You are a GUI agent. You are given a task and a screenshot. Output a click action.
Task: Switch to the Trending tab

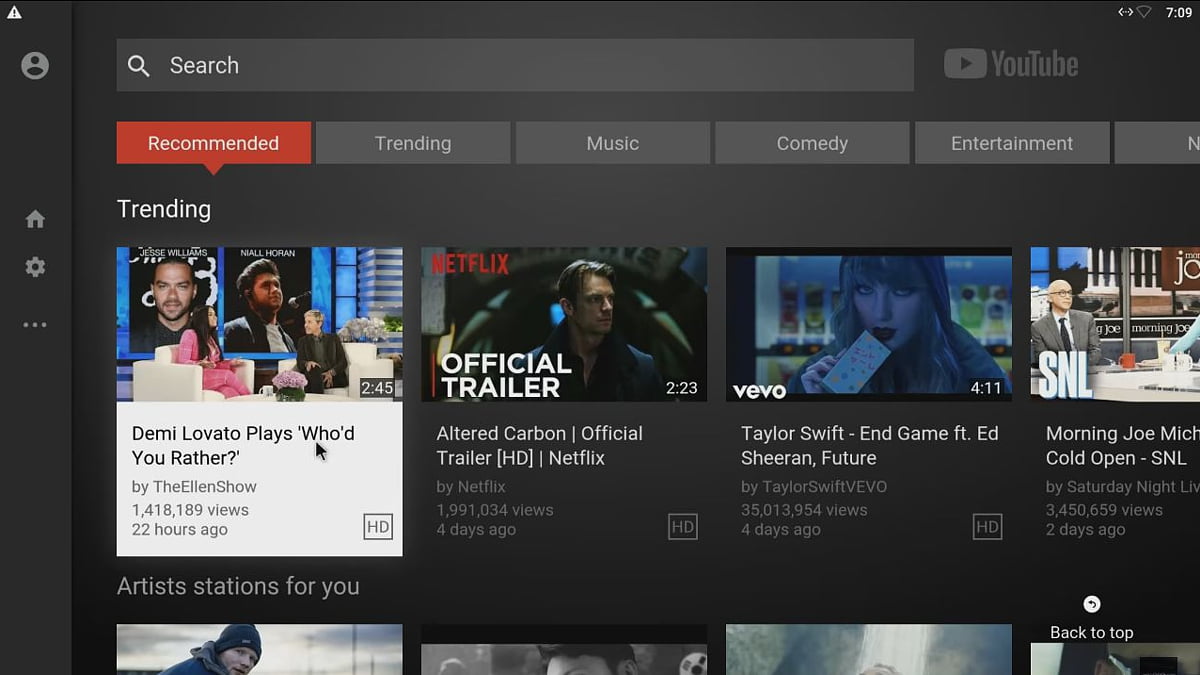tap(412, 142)
